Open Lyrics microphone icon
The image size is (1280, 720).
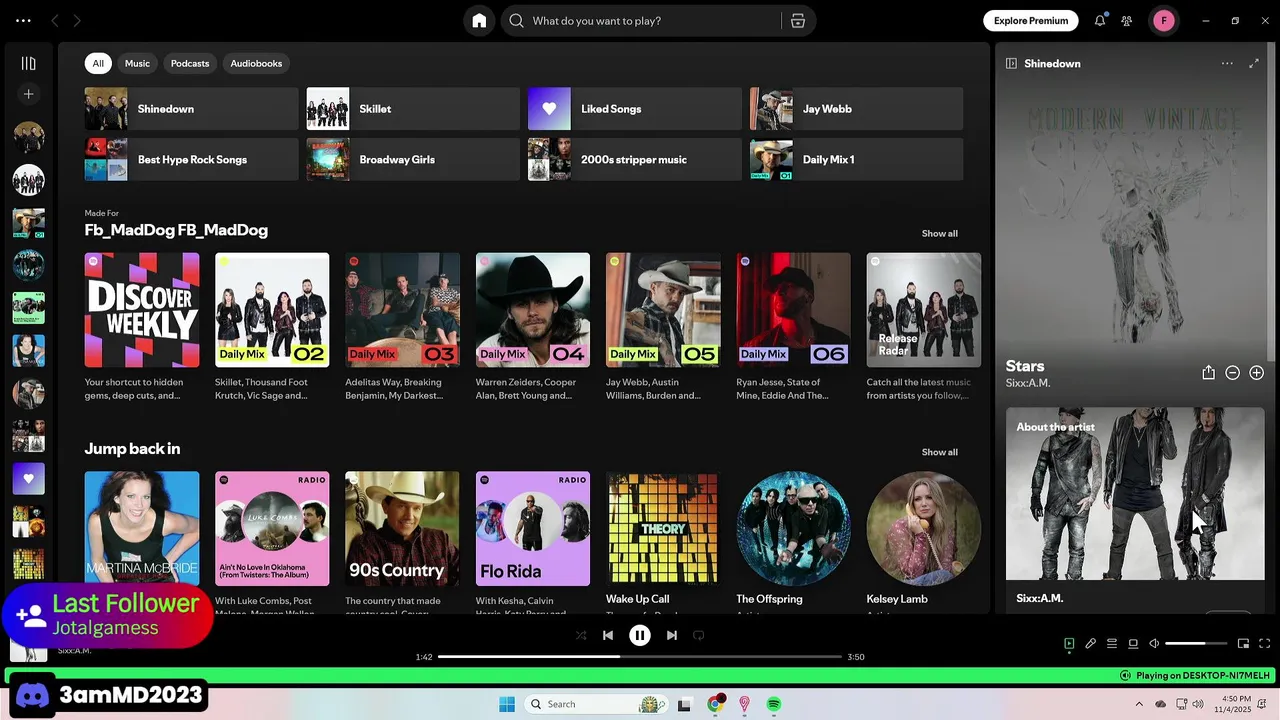pyautogui.click(x=1091, y=644)
